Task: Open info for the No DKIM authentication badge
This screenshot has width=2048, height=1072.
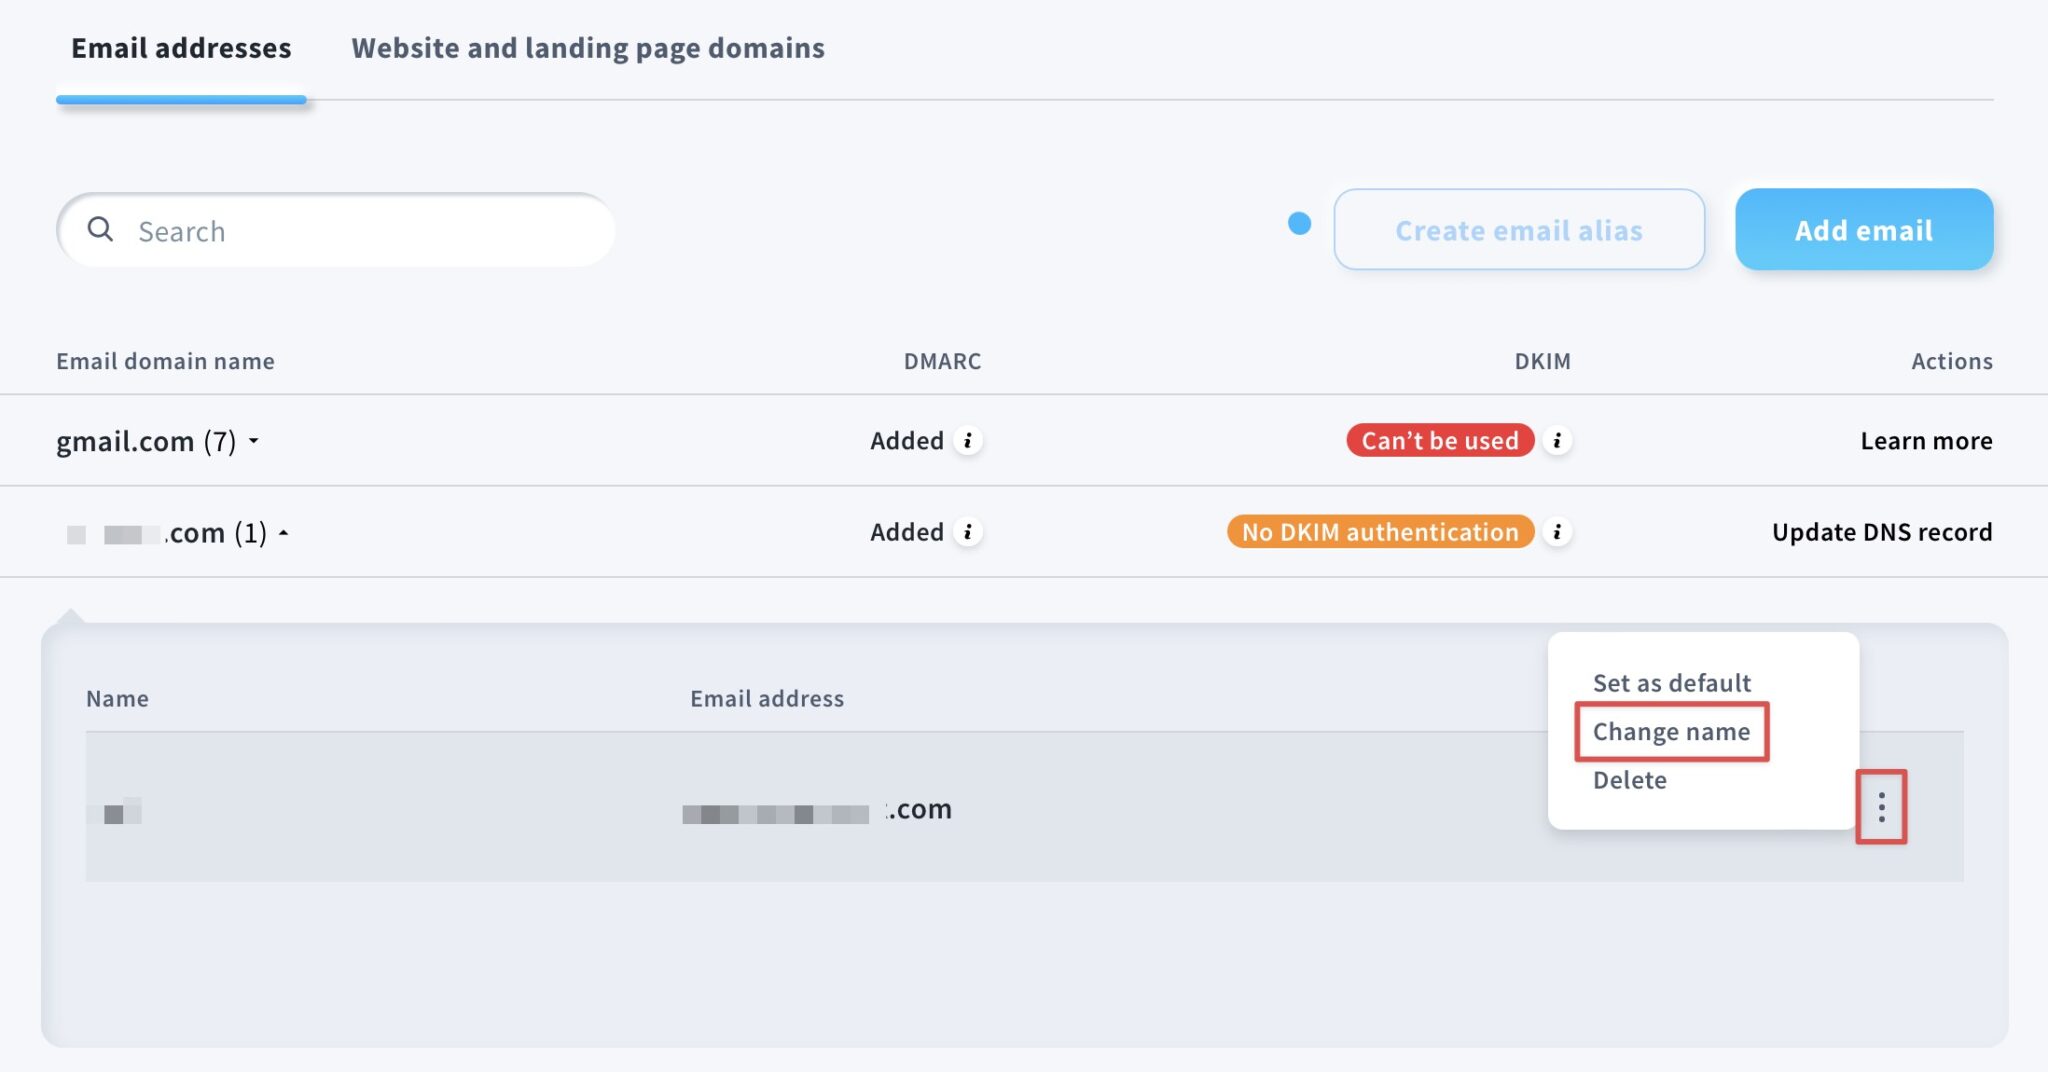Action: [x=1557, y=532]
